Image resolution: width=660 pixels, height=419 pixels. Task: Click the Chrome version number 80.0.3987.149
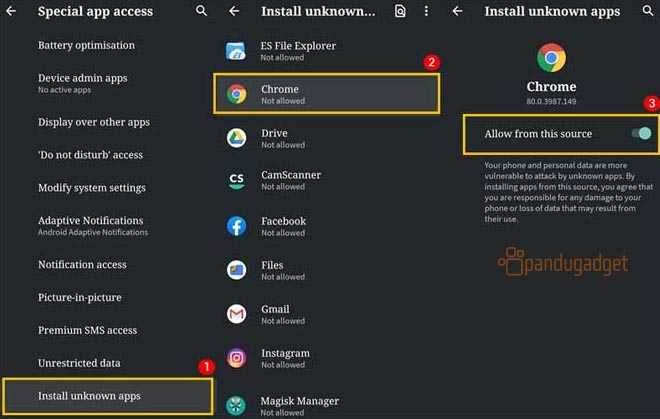pyautogui.click(x=551, y=101)
